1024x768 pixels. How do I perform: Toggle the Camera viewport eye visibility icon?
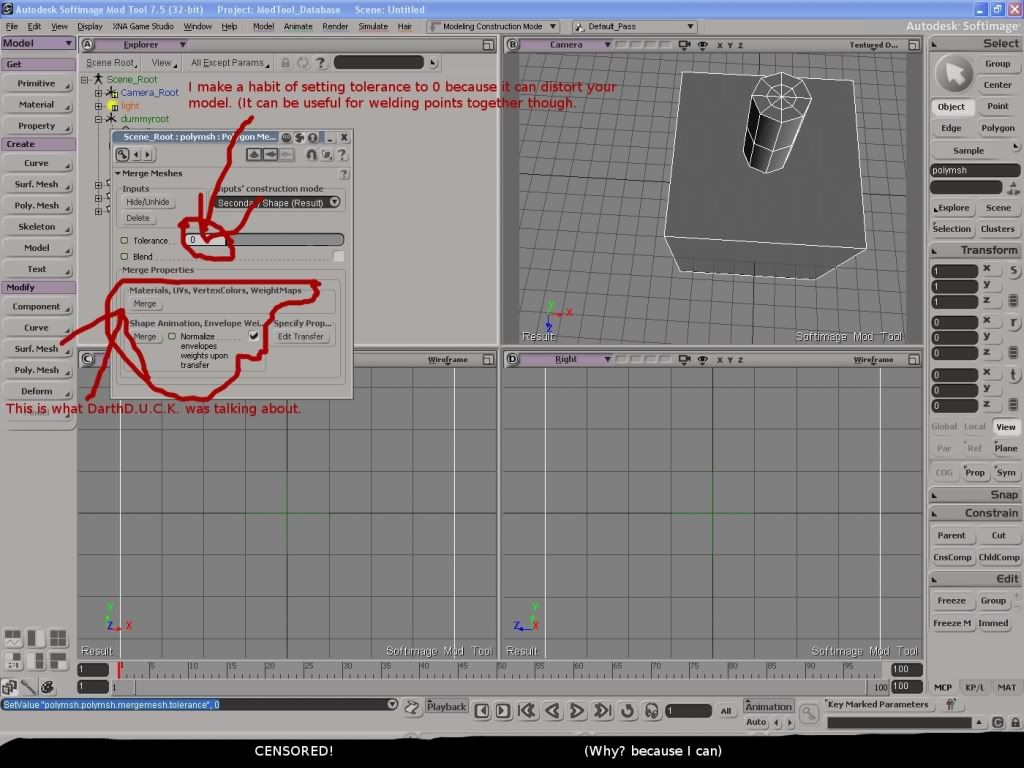coord(703,45)
